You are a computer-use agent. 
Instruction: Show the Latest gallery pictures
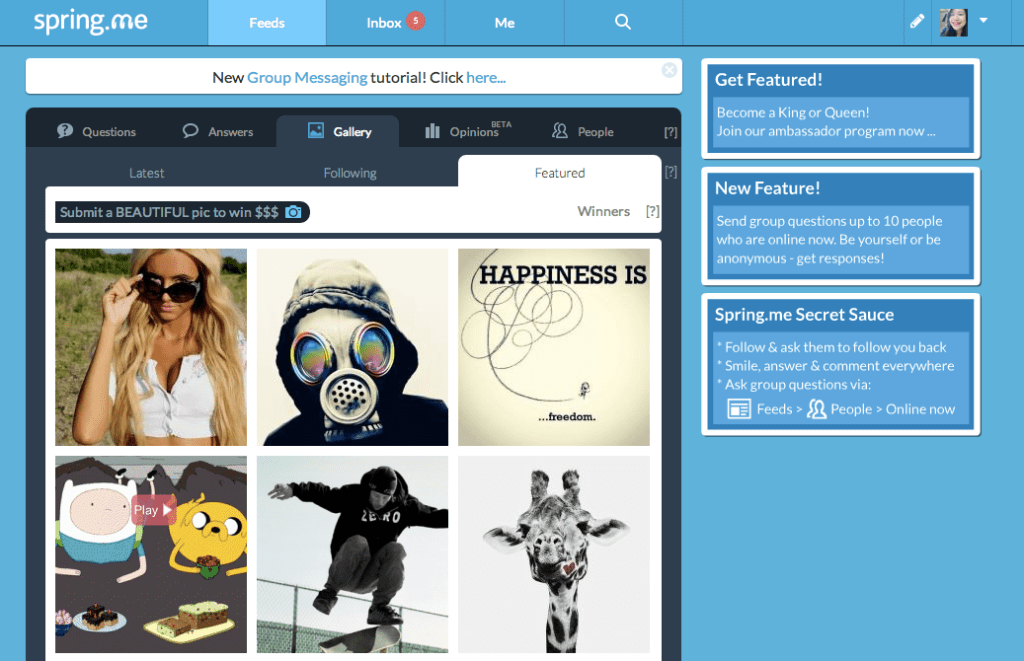coord(146,173)
